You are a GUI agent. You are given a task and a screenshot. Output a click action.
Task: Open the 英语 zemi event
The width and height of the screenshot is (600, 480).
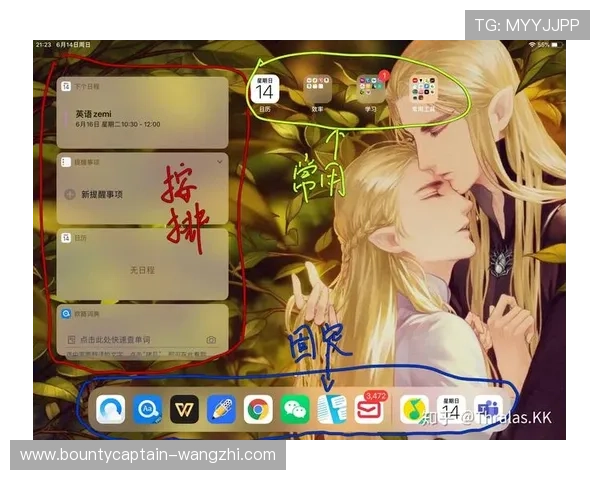tap(142, 119)
